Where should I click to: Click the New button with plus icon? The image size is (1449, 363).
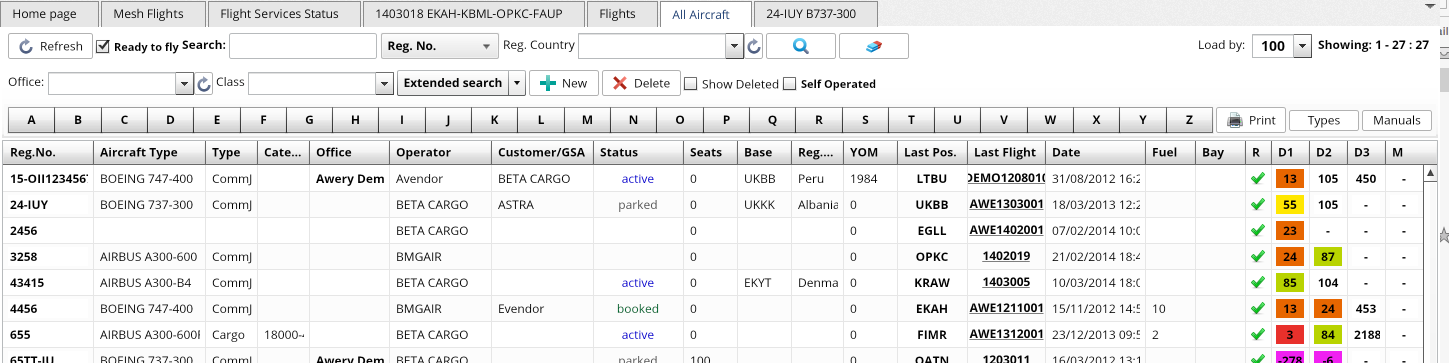click(x=563, y=83)
